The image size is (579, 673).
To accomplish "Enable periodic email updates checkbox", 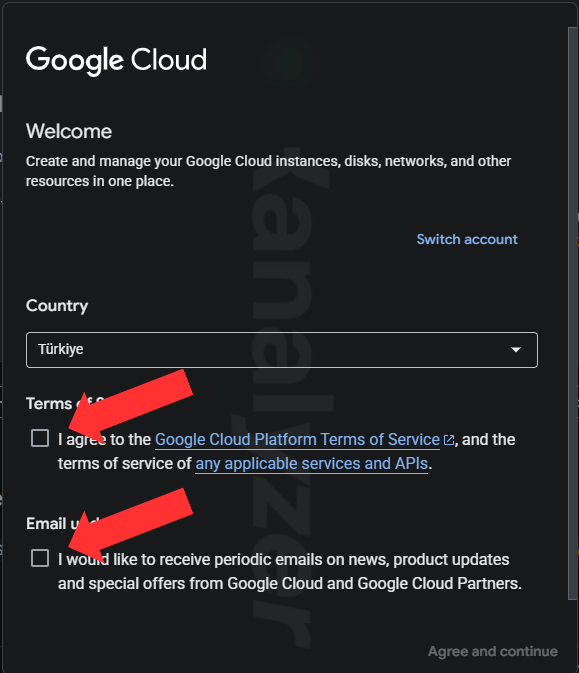I will [x=40, y=558].
